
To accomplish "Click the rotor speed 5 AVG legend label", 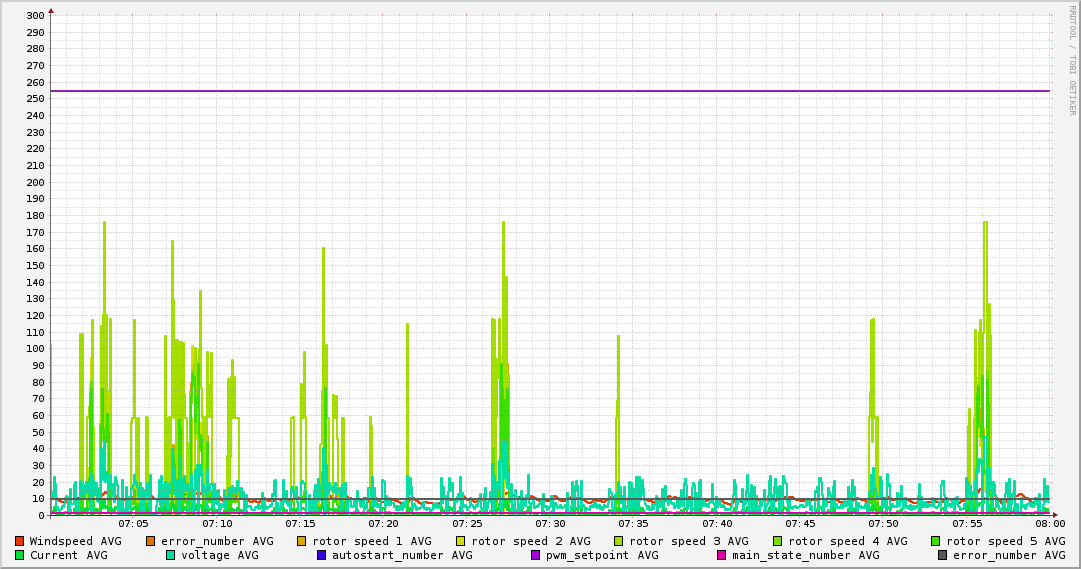I will 1005,541.
